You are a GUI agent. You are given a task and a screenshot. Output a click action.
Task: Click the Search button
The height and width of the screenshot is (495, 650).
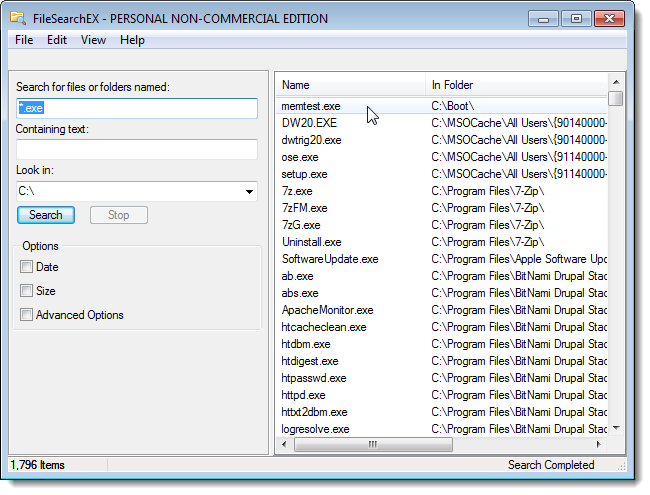(46, 215)
